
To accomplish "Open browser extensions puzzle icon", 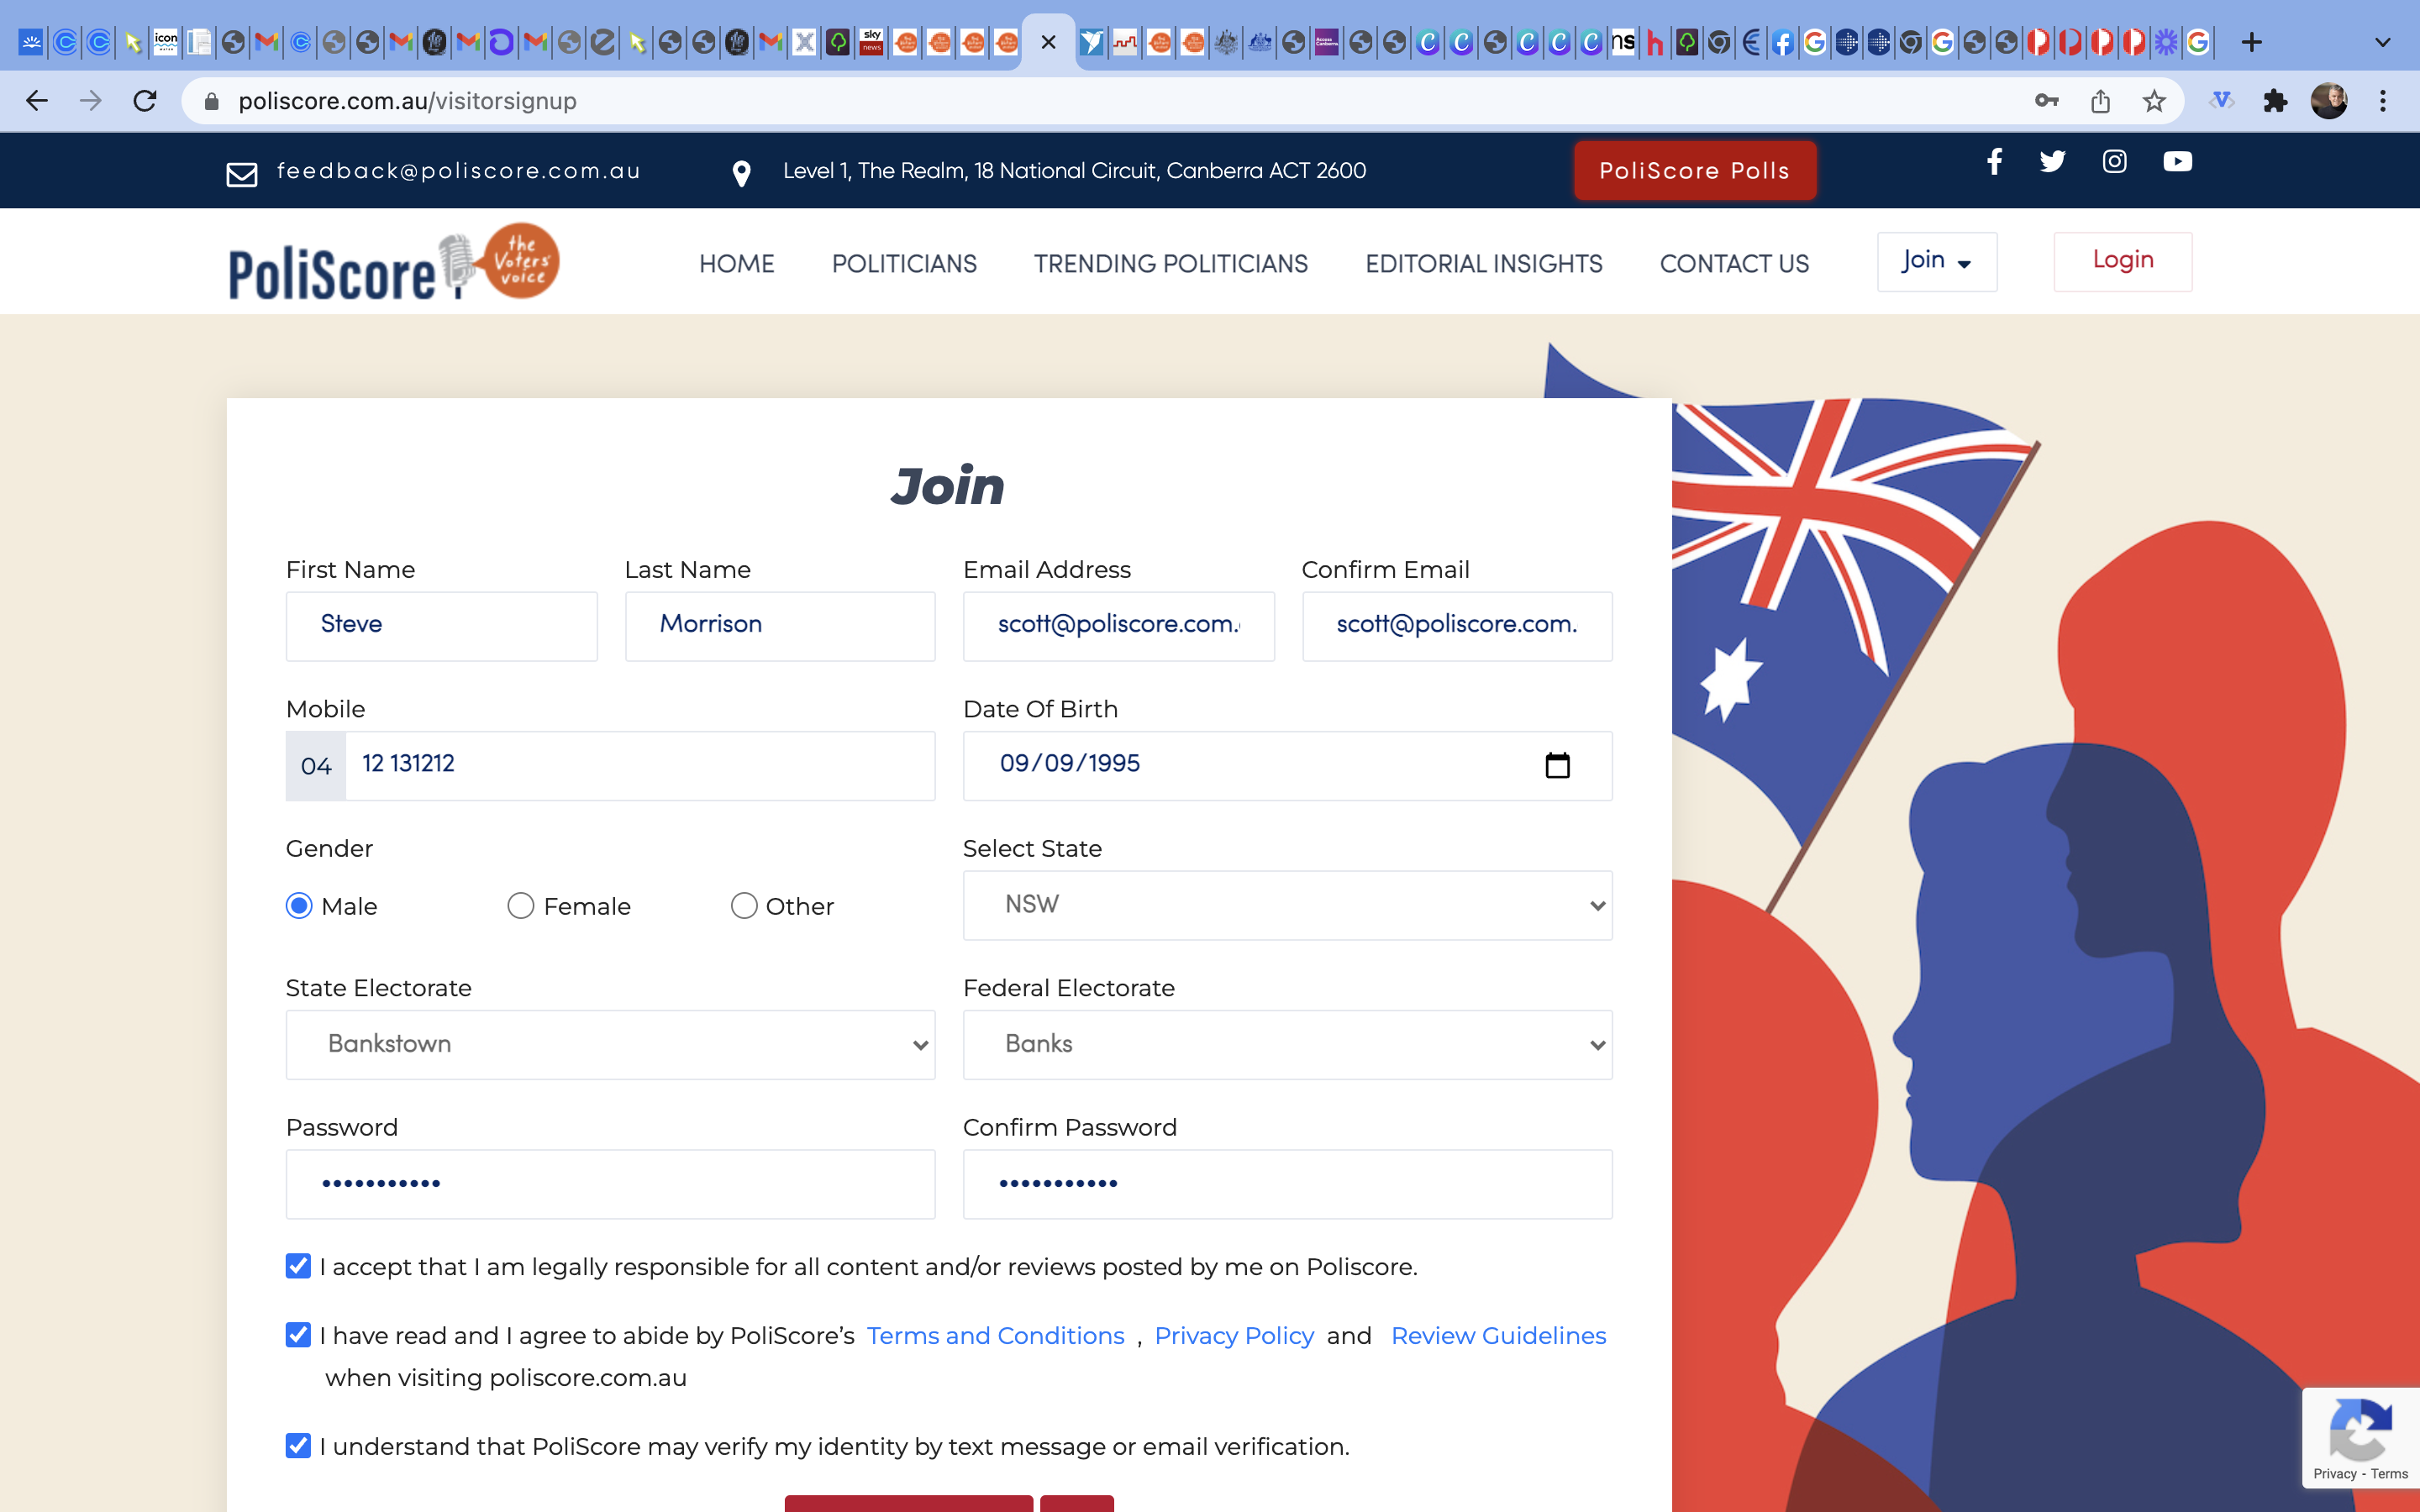I will 2275,101.
